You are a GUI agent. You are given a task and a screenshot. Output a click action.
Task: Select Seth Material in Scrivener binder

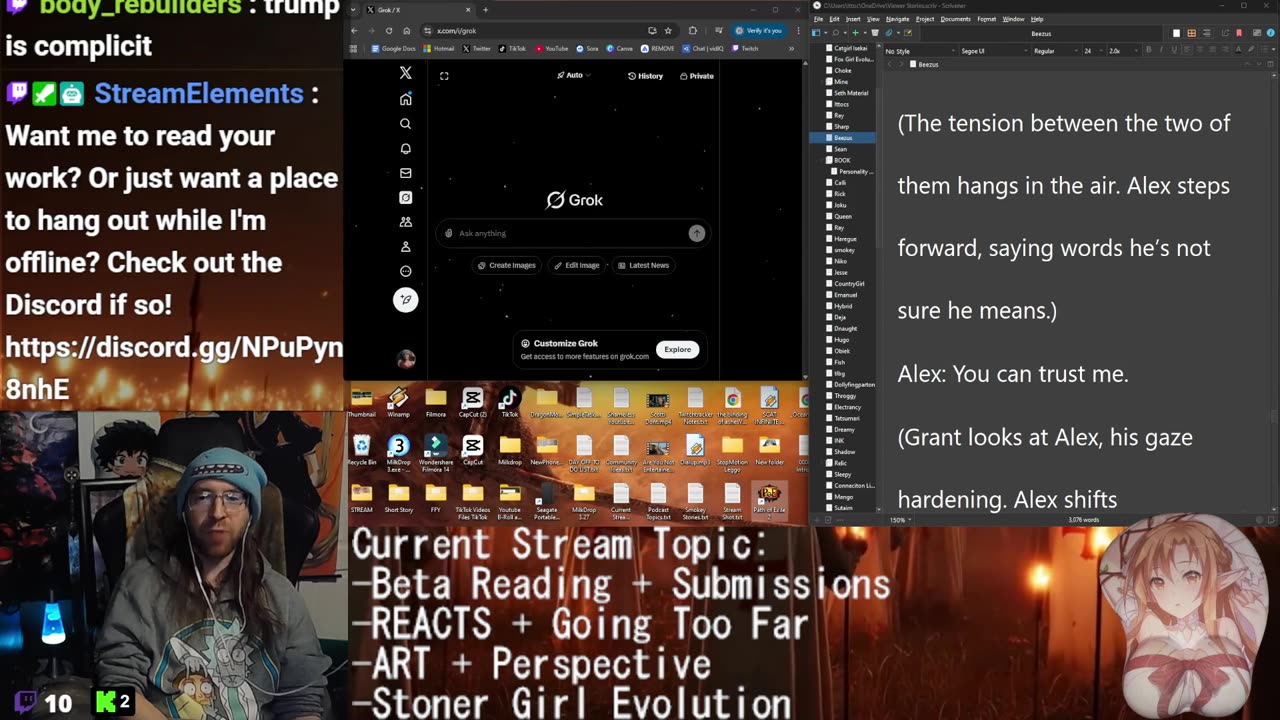point(850,93)
